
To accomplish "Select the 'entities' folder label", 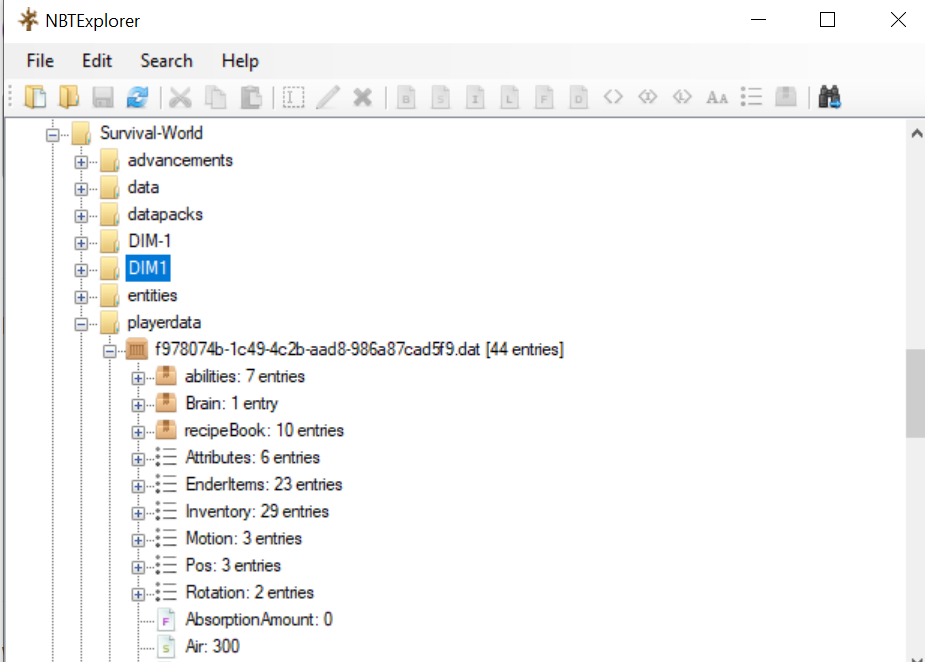I will [x=152, y=296].
